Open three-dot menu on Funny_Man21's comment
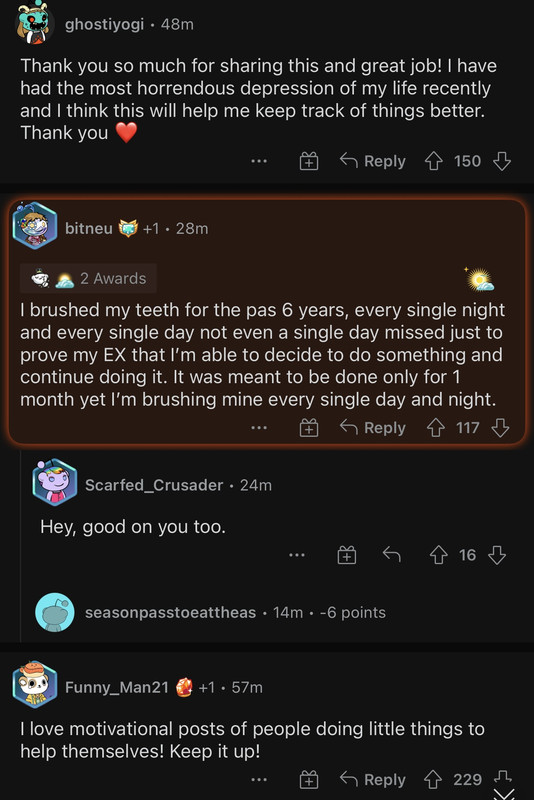The image size is (534, 800). click(x=259, y=780)
